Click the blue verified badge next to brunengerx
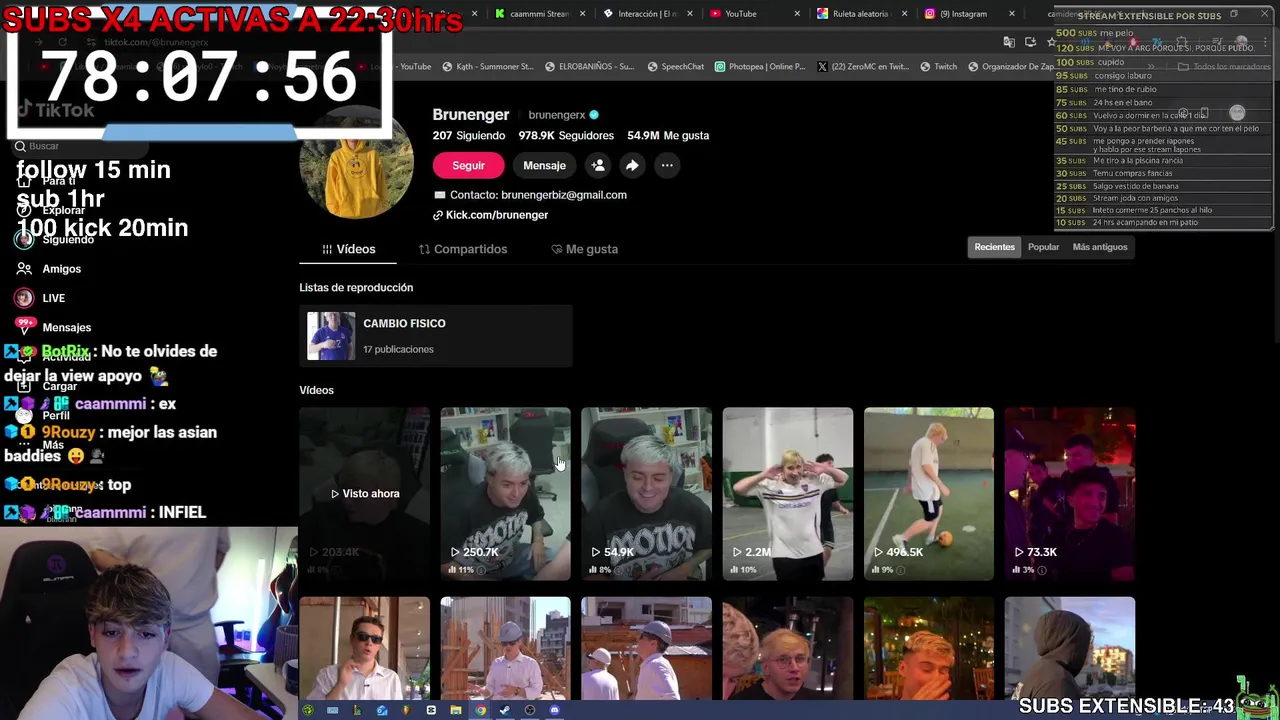This screenshot has height=720, width=1280. tap(594, 115)
